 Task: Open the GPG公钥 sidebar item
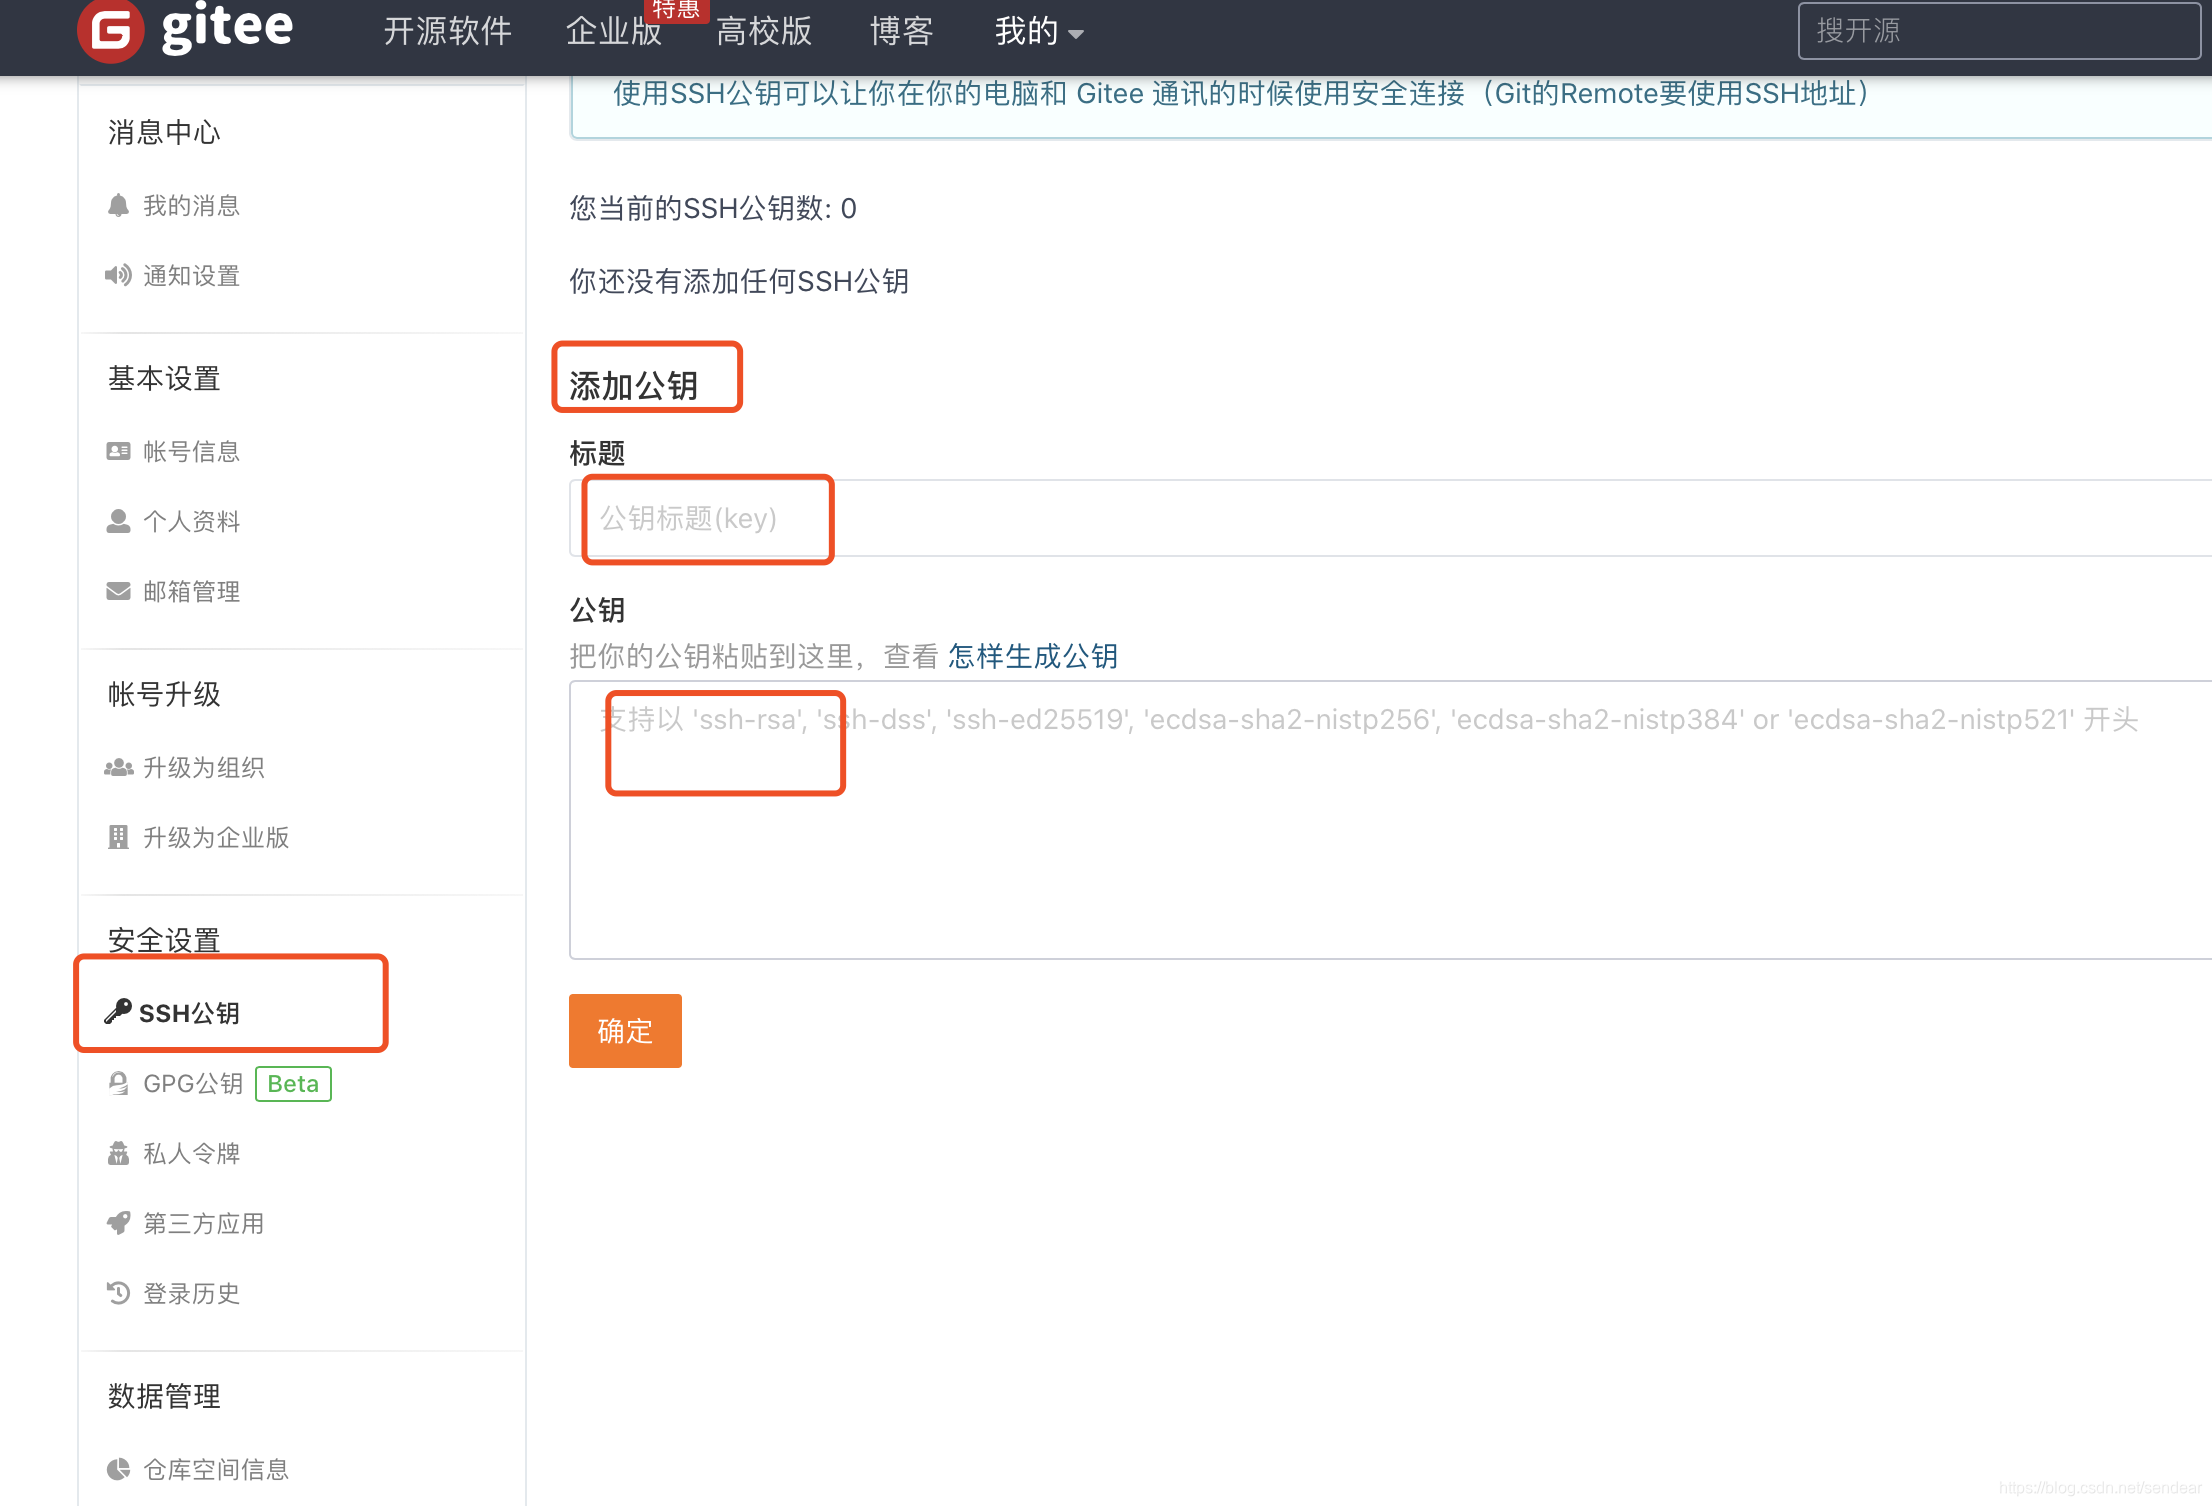point(193,1083)
